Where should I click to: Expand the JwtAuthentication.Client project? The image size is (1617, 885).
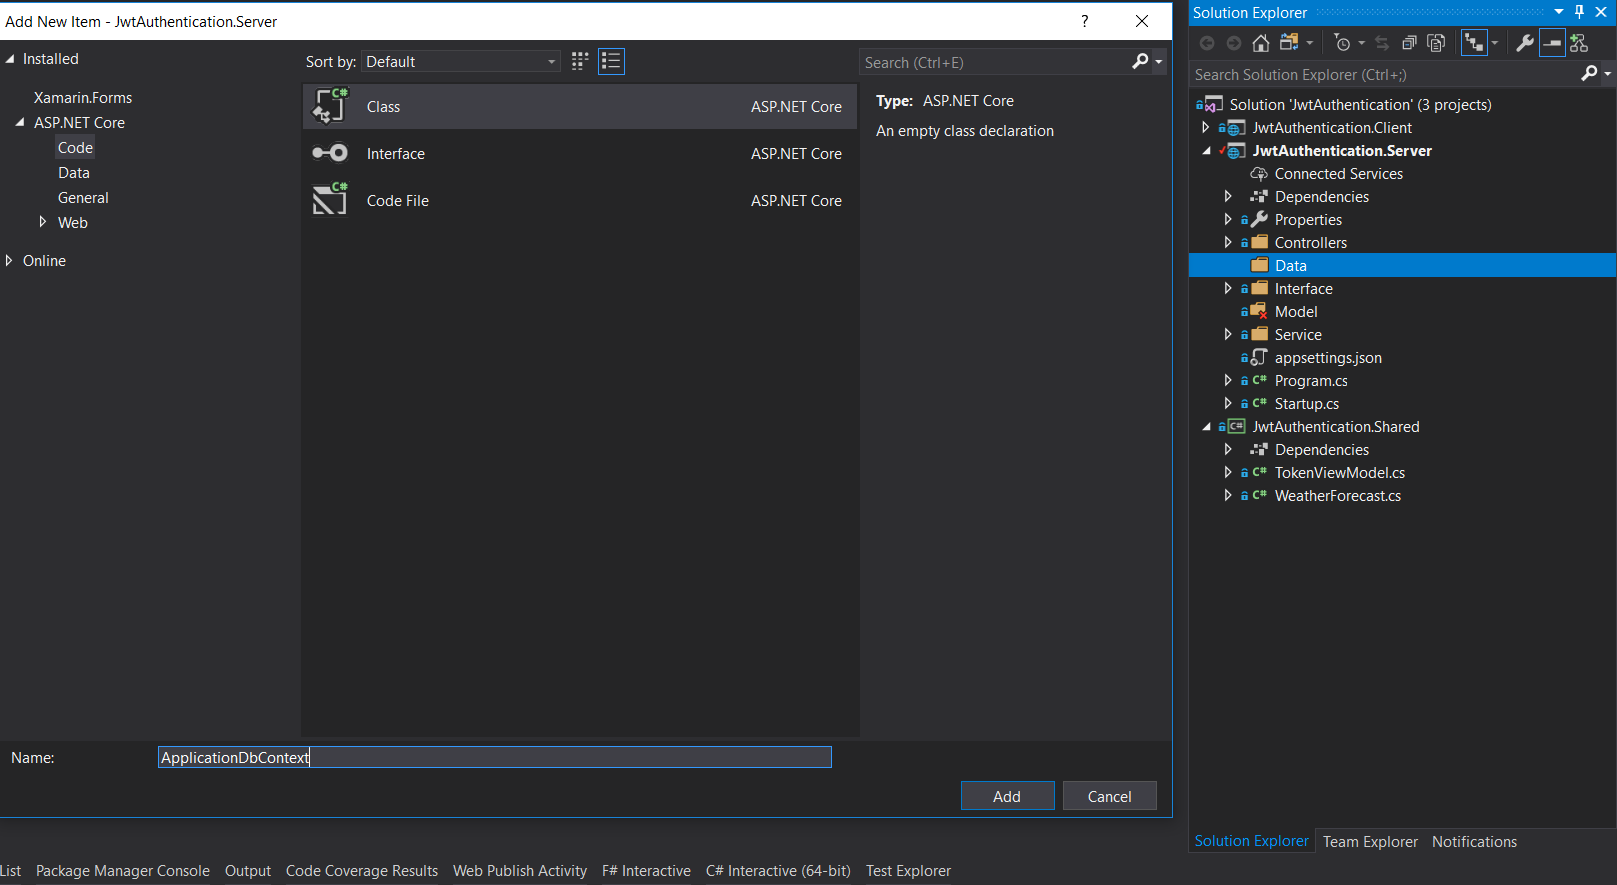[x=1206, y=127]
